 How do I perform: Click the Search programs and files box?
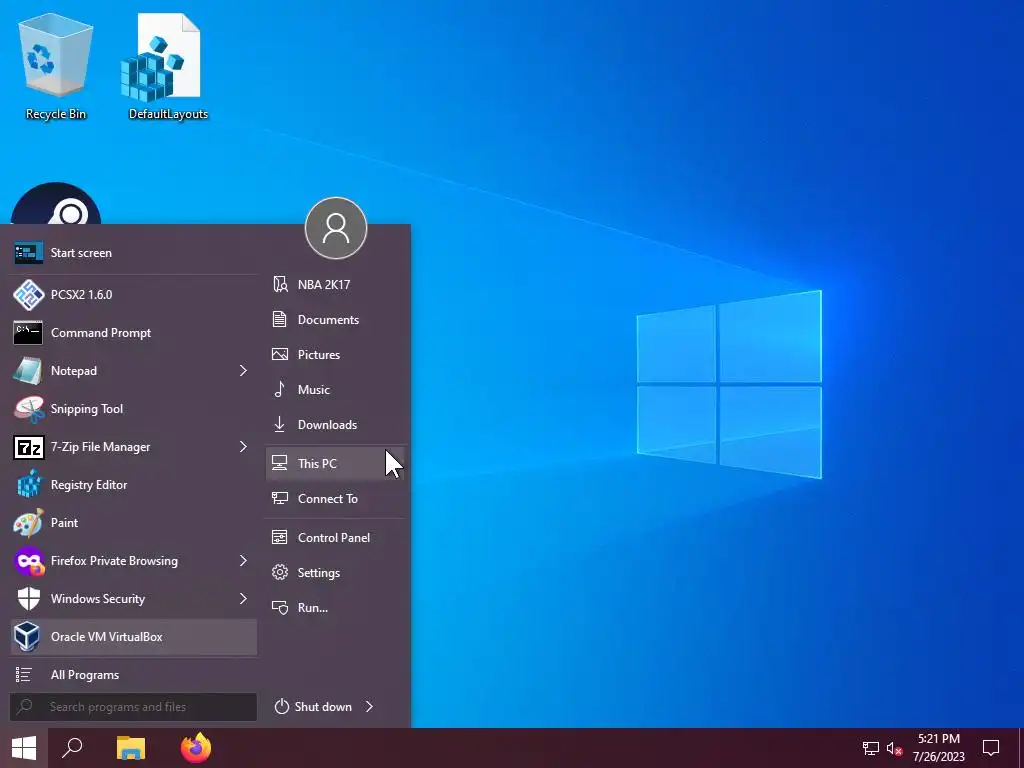point(133,707)
